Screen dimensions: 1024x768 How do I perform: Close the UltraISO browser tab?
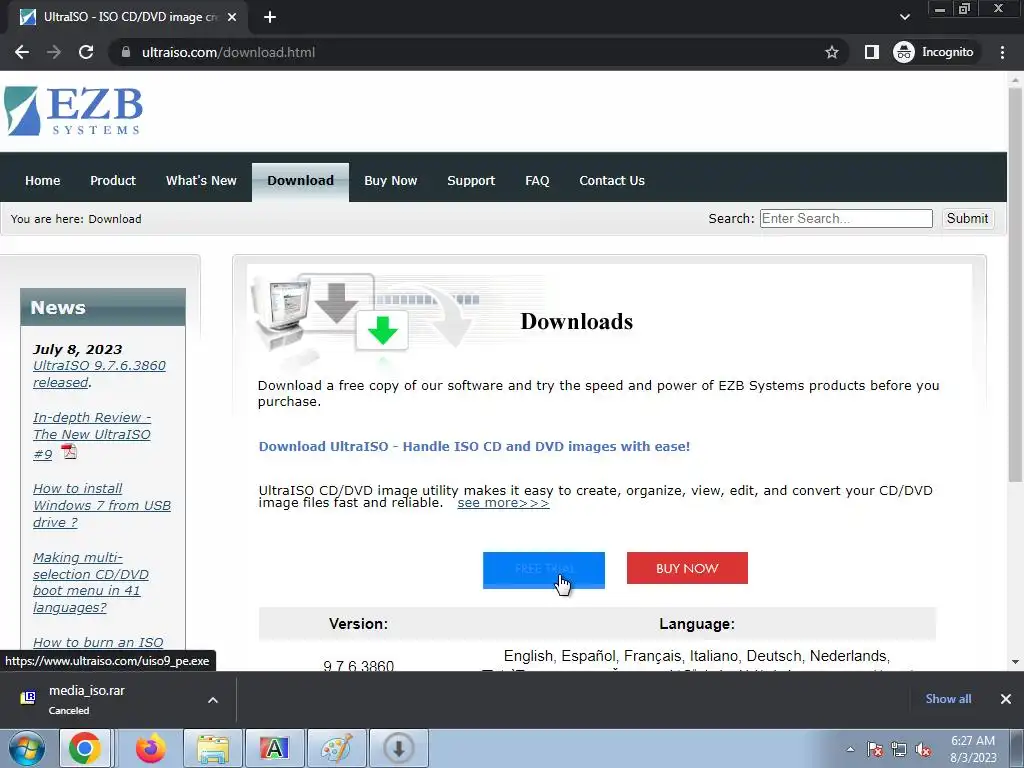point(232,17)
